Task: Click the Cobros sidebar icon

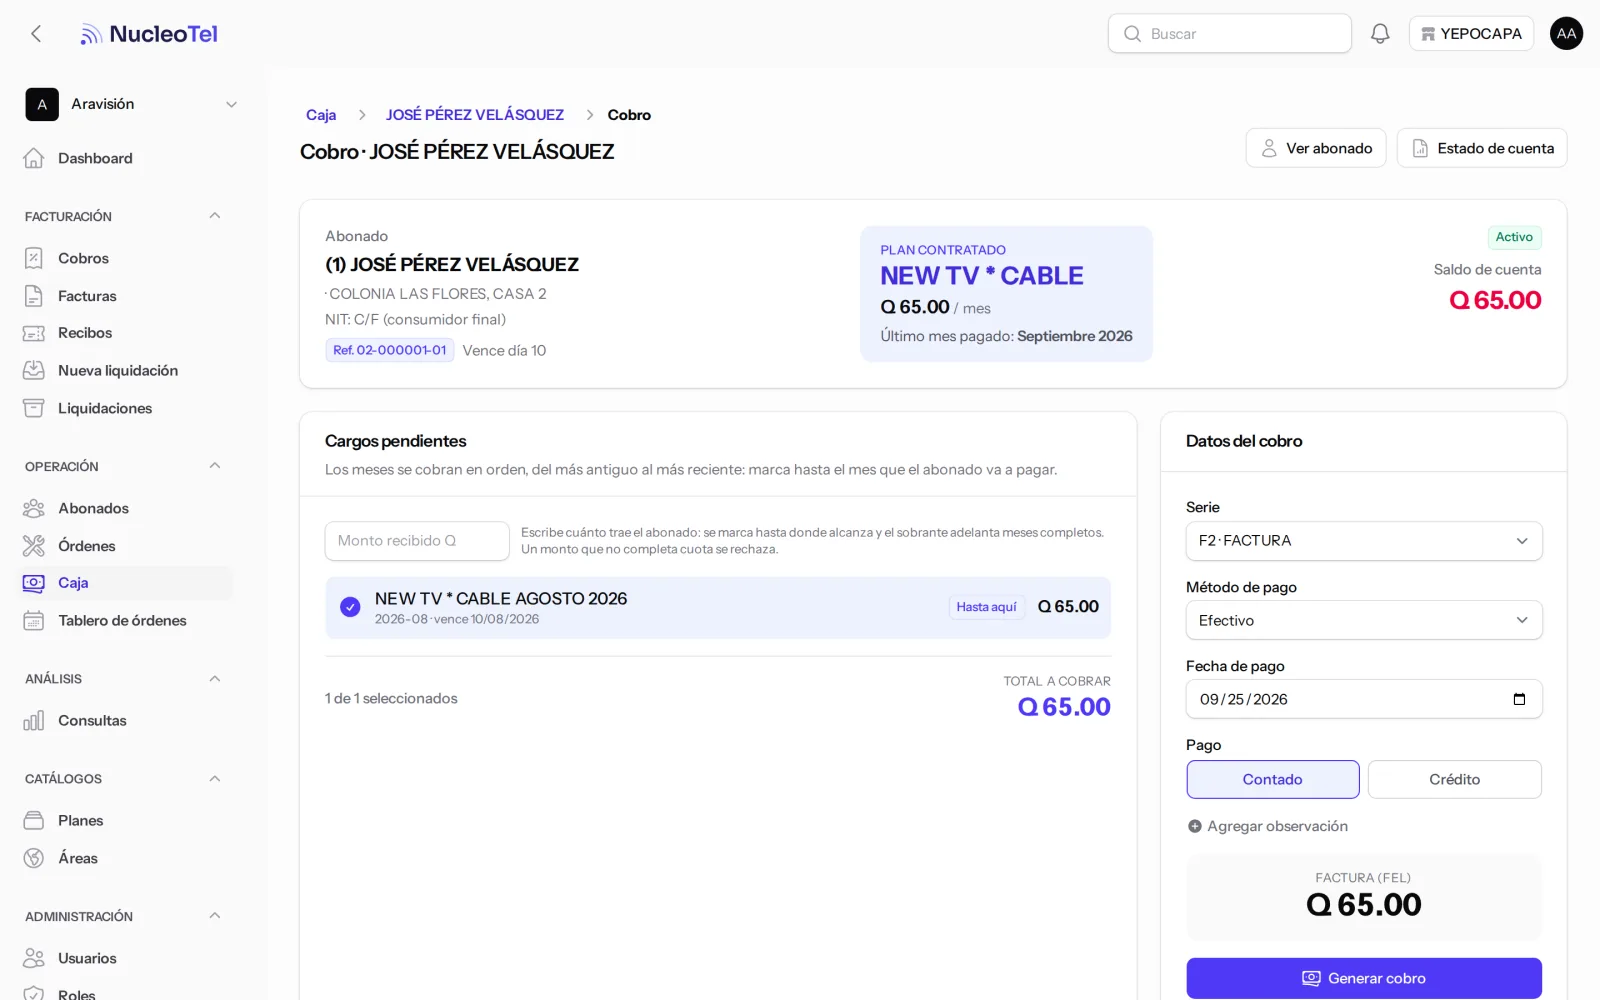Action: point(34,258)
